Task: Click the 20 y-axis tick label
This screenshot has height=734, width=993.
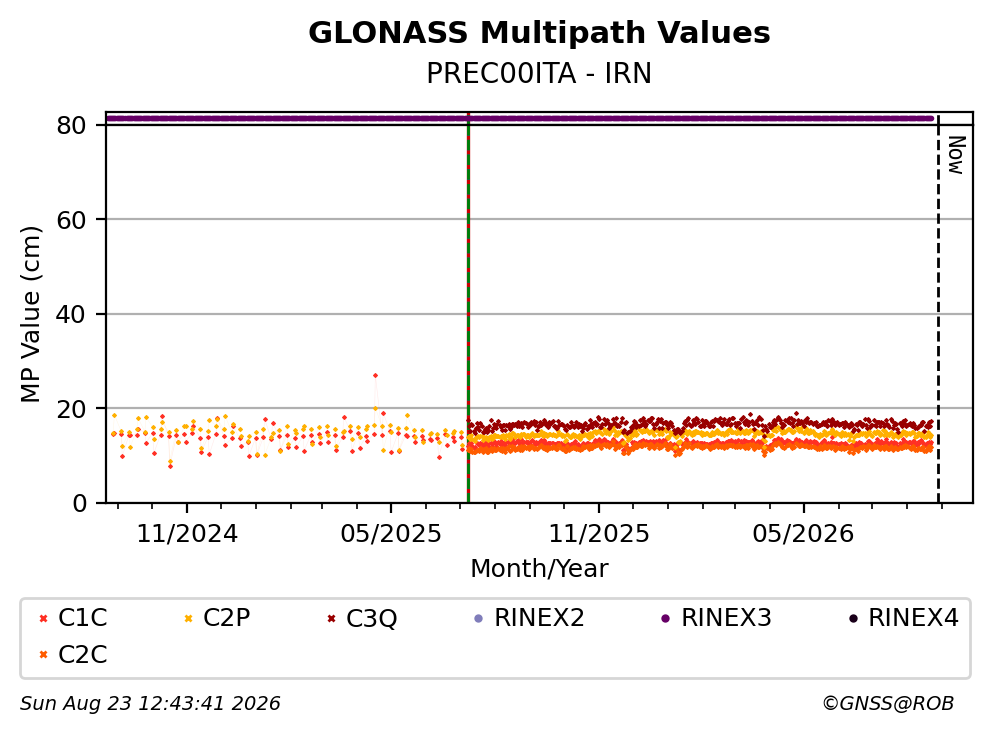Action: click(71, 408)
